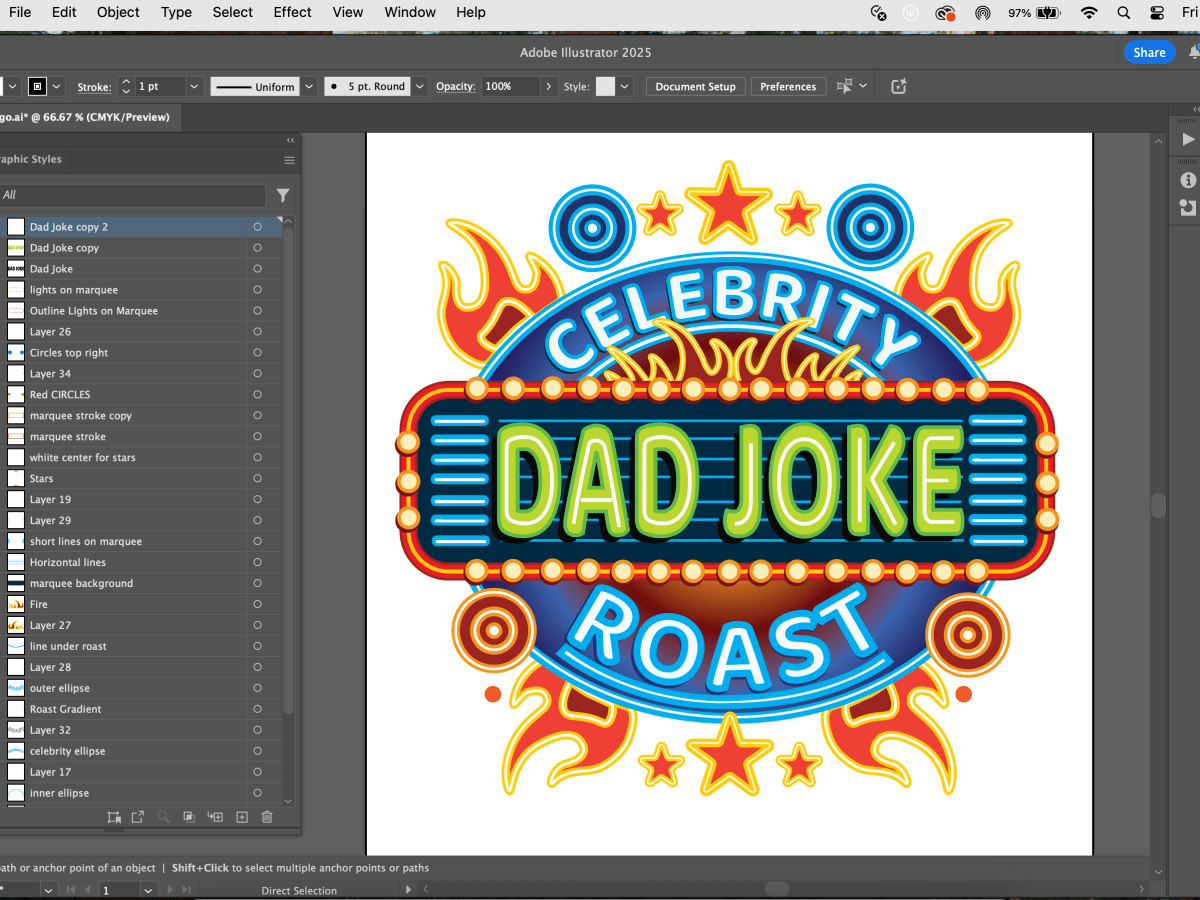Image resolution: width=1200 pixels, height=900 pixels.
Task: Click the Create New Sublayer icon
Action: [x=215, y=817]
